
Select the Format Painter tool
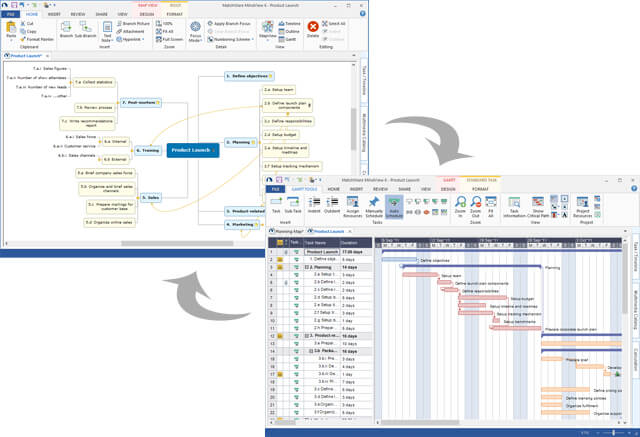coord(37,39)
